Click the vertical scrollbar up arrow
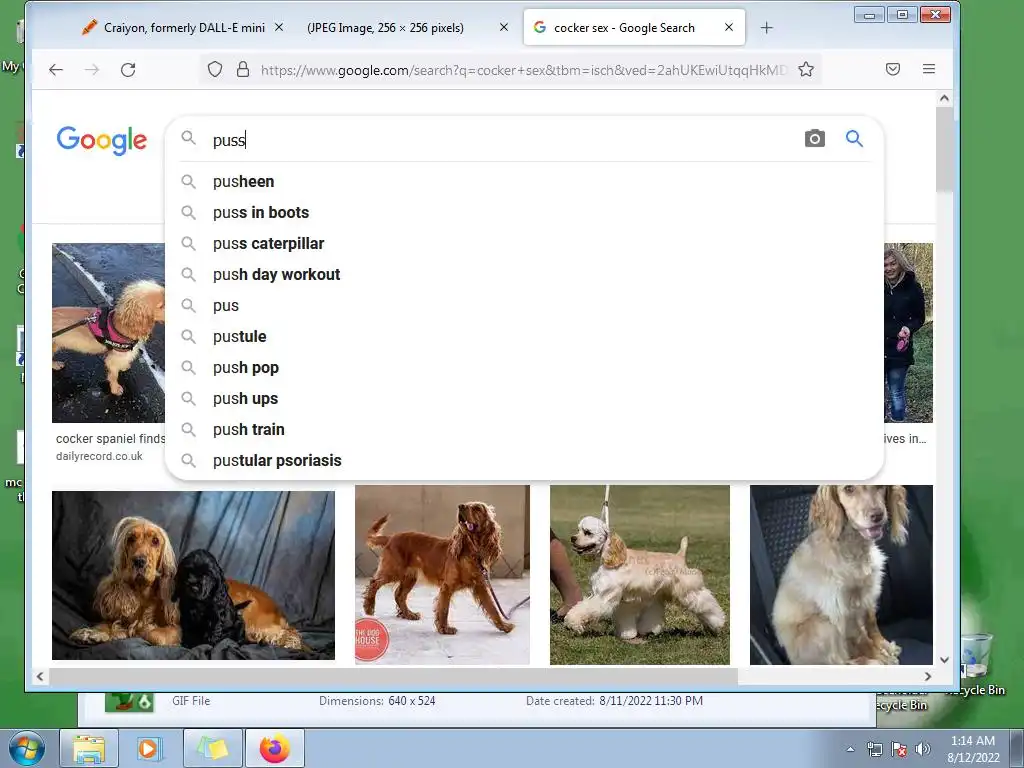 click(944, 99)
